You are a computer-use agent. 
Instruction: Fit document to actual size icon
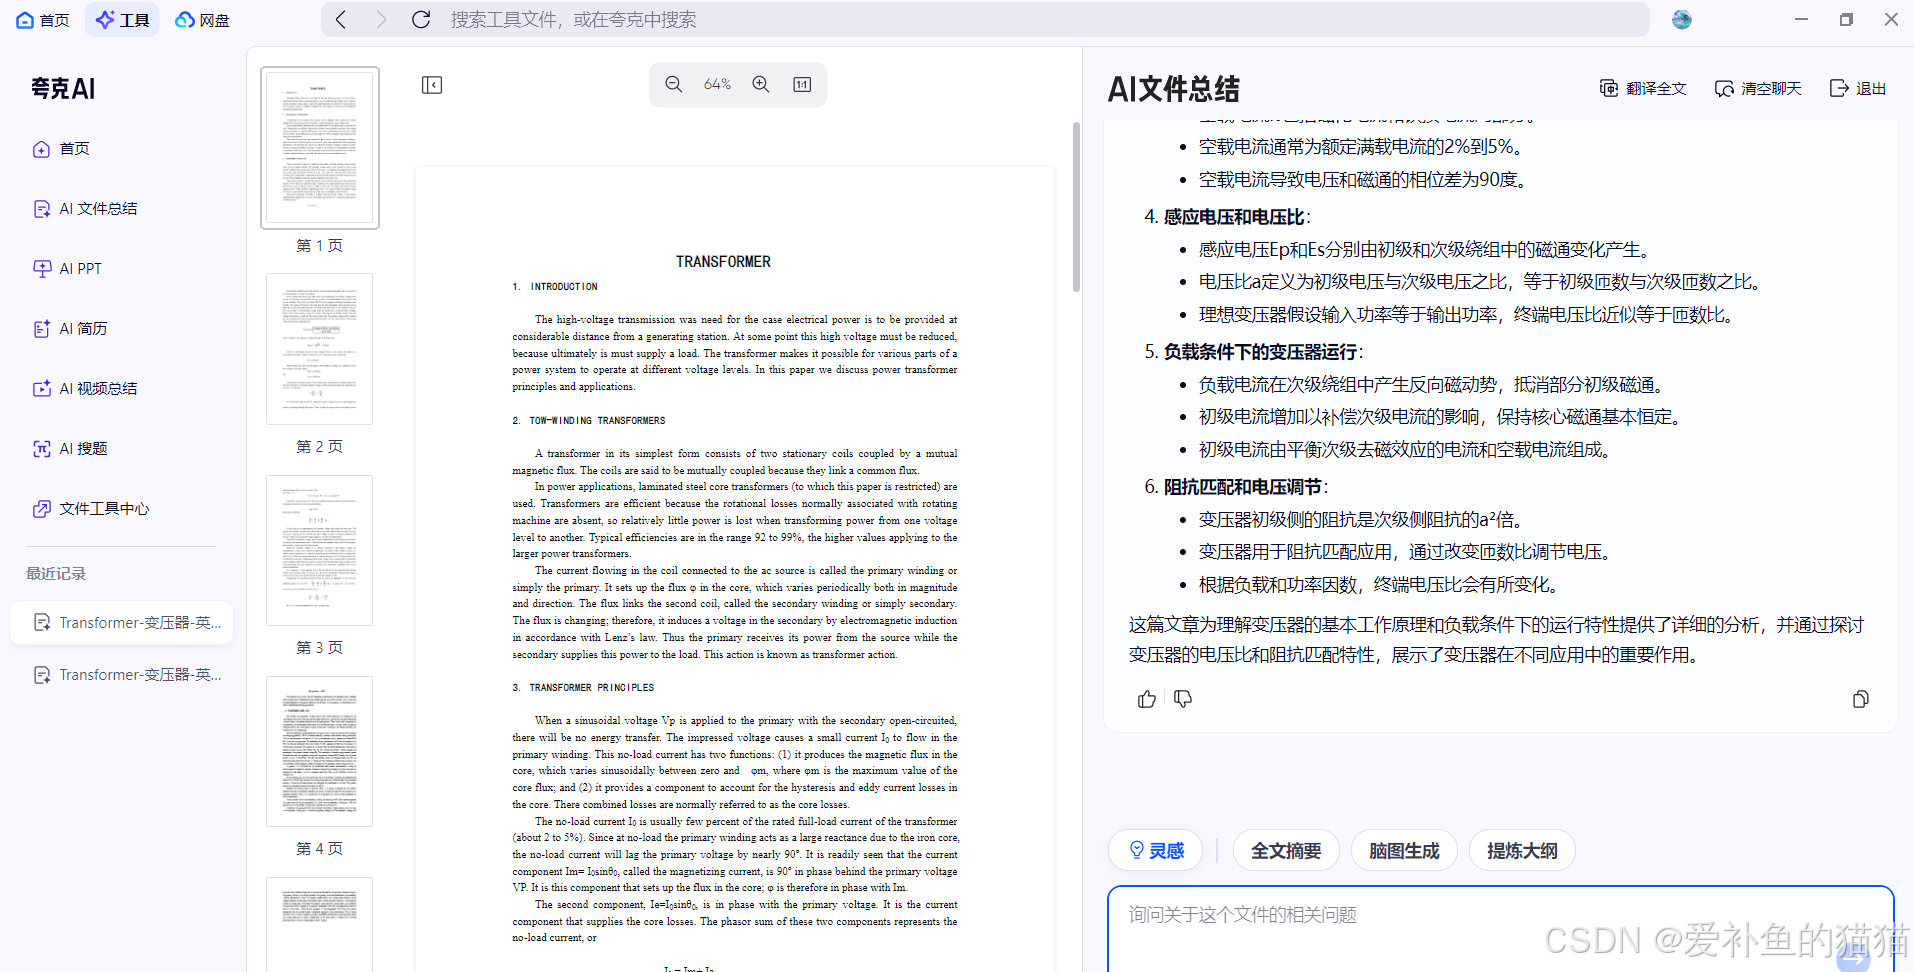click(802, 85)
